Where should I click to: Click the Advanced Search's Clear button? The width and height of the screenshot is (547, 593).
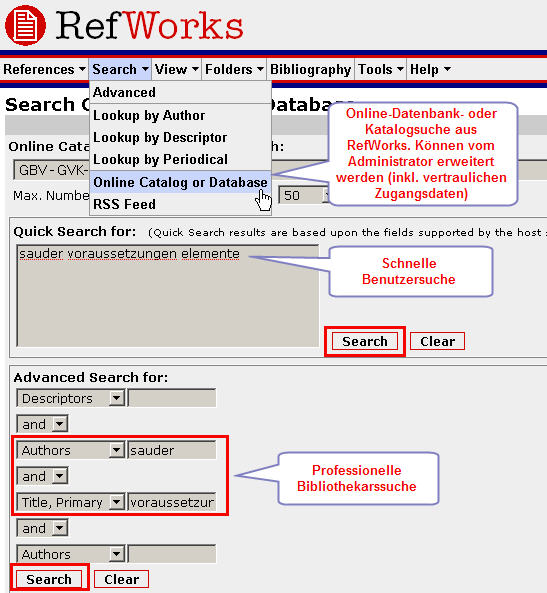coord(121,579)
